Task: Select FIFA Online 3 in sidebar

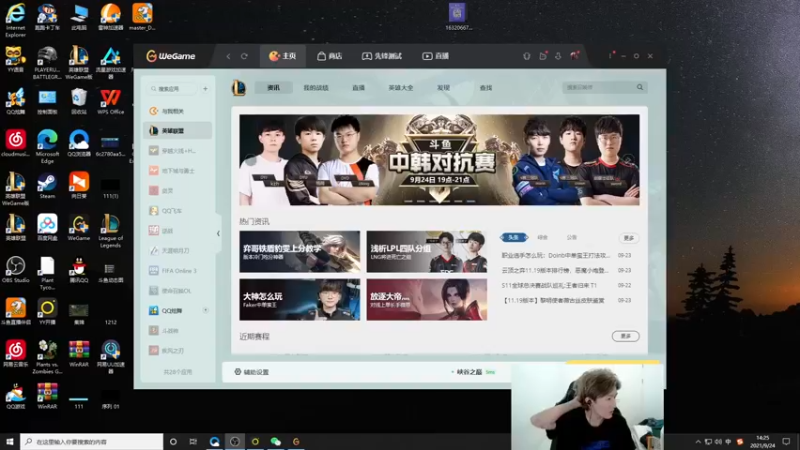Action: click(x=178, y=270)
